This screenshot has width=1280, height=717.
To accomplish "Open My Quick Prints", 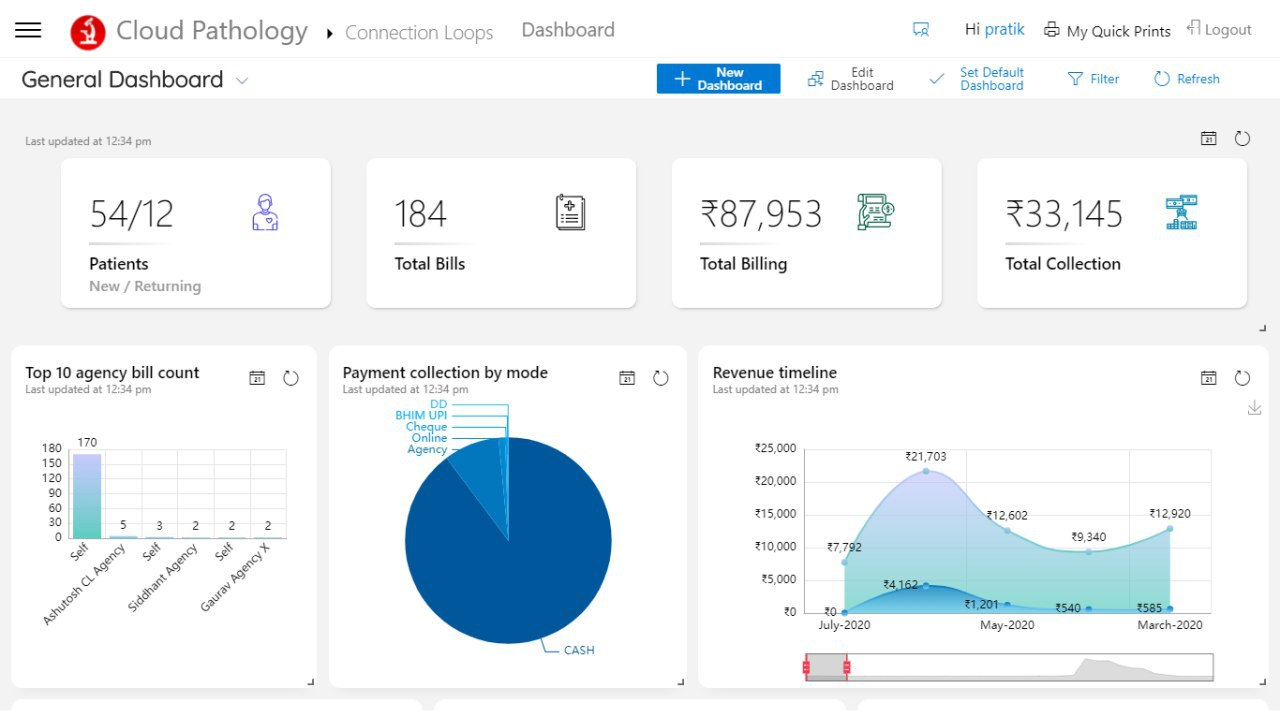I will pyautogui.click(x=1107, y=31).
